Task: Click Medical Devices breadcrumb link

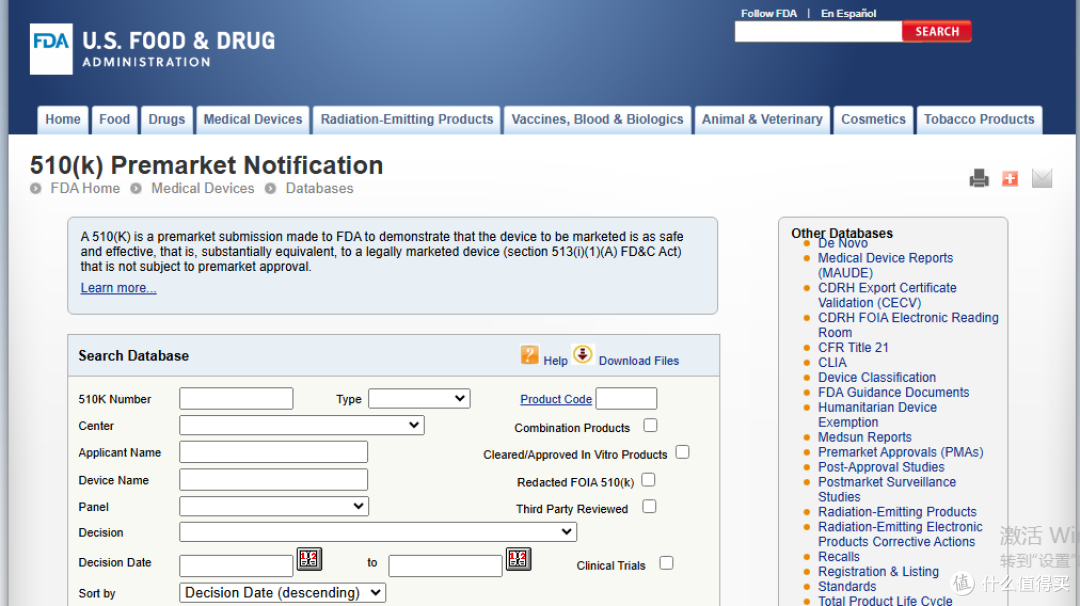Action: (202, 189)
